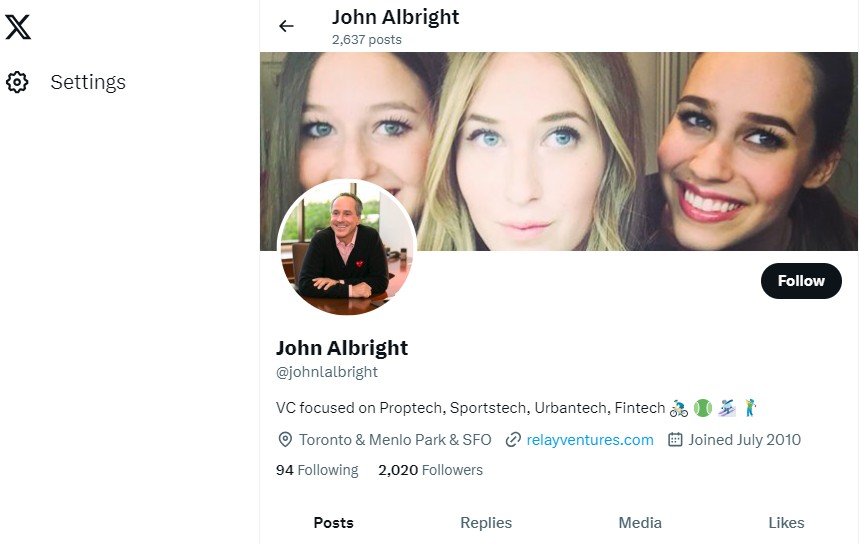860x544 pixels.
Task: Open the relayventures.com link
Action: (x=590, y=440)
